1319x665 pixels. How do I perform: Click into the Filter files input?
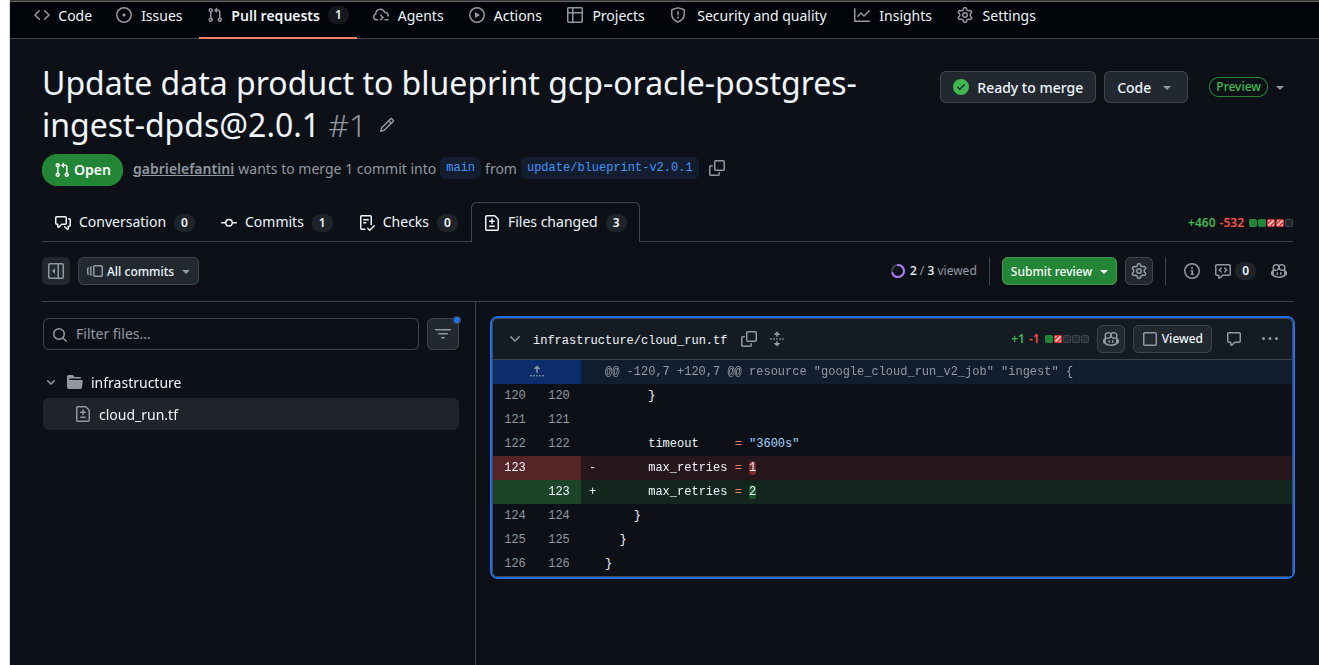point(231,334)
